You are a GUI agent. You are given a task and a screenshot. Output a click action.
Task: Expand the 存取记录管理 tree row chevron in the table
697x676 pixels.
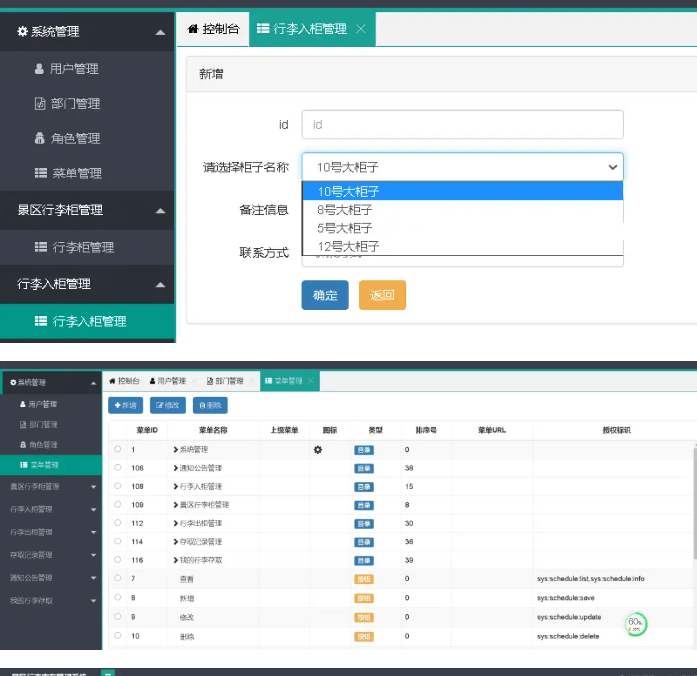[176, 542]
